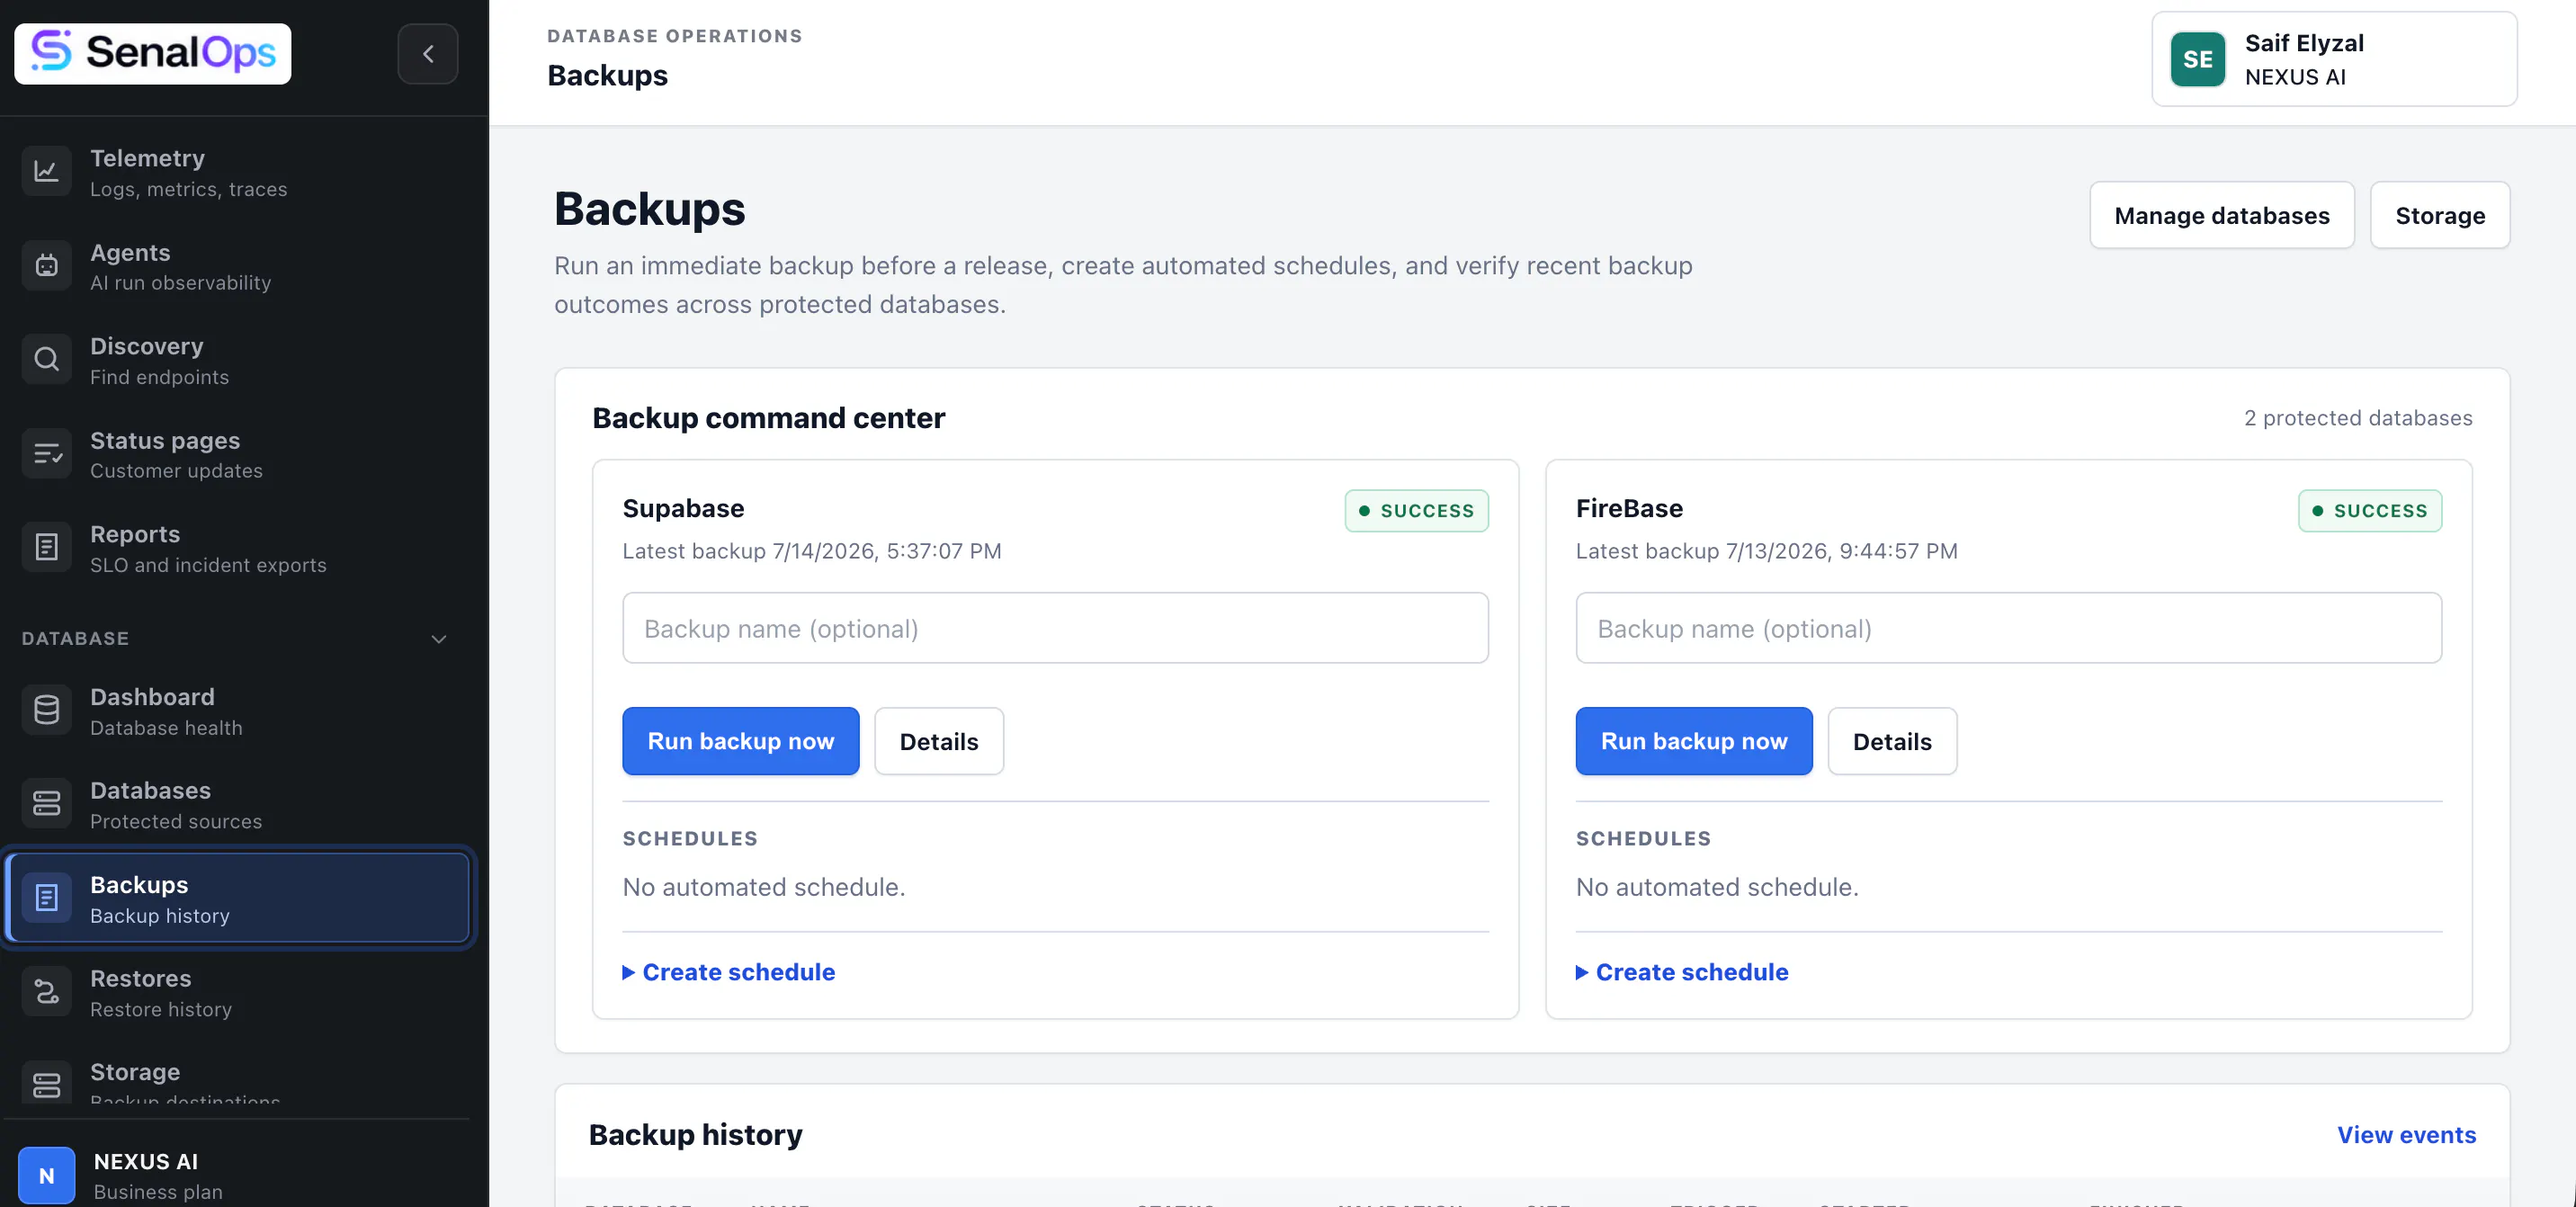This screenshot has height=1207, width=2576.
Task: Follow the View events link
Action: (2406, 1135)
